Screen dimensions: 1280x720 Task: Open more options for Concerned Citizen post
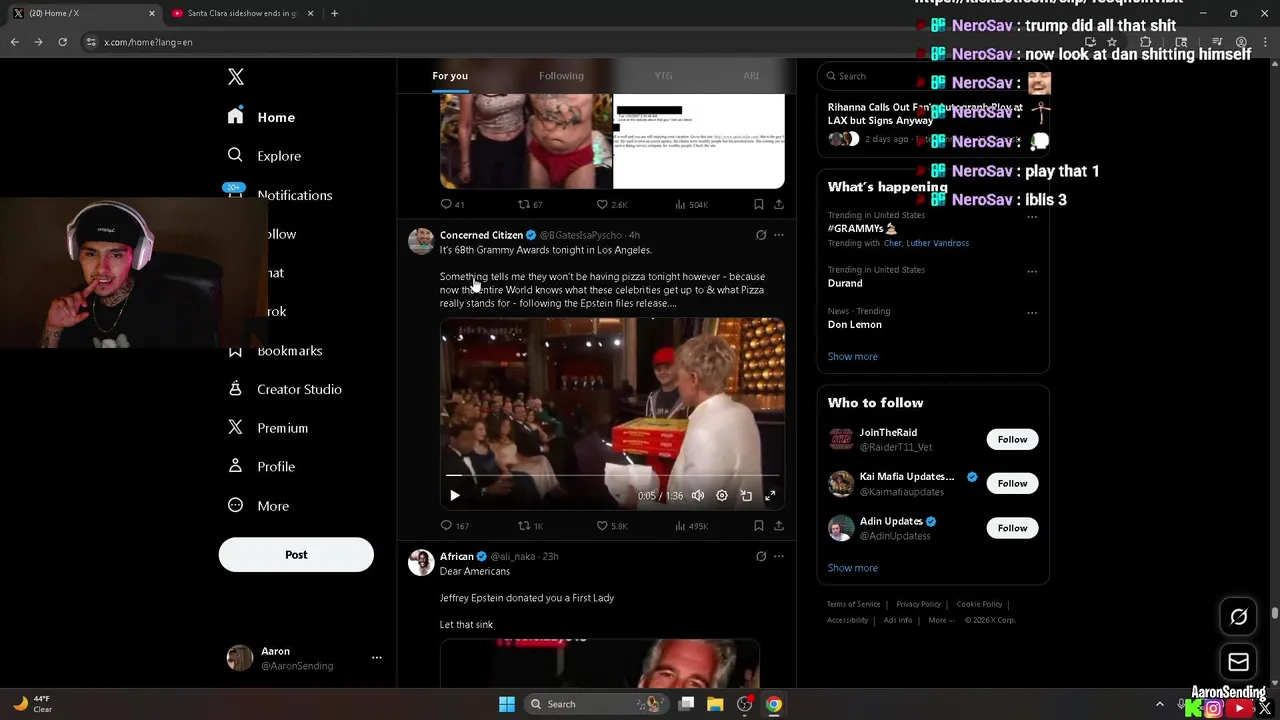779,235
